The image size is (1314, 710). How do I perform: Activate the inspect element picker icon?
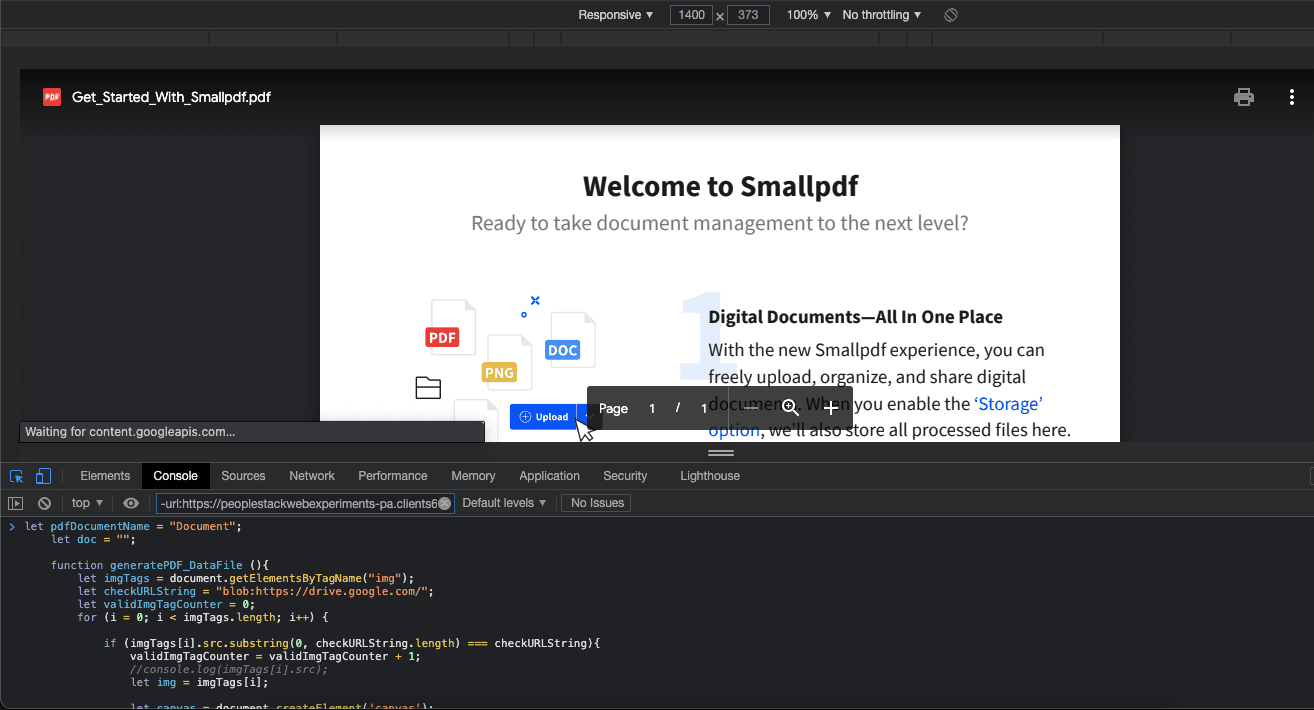(x=17, y=476)
